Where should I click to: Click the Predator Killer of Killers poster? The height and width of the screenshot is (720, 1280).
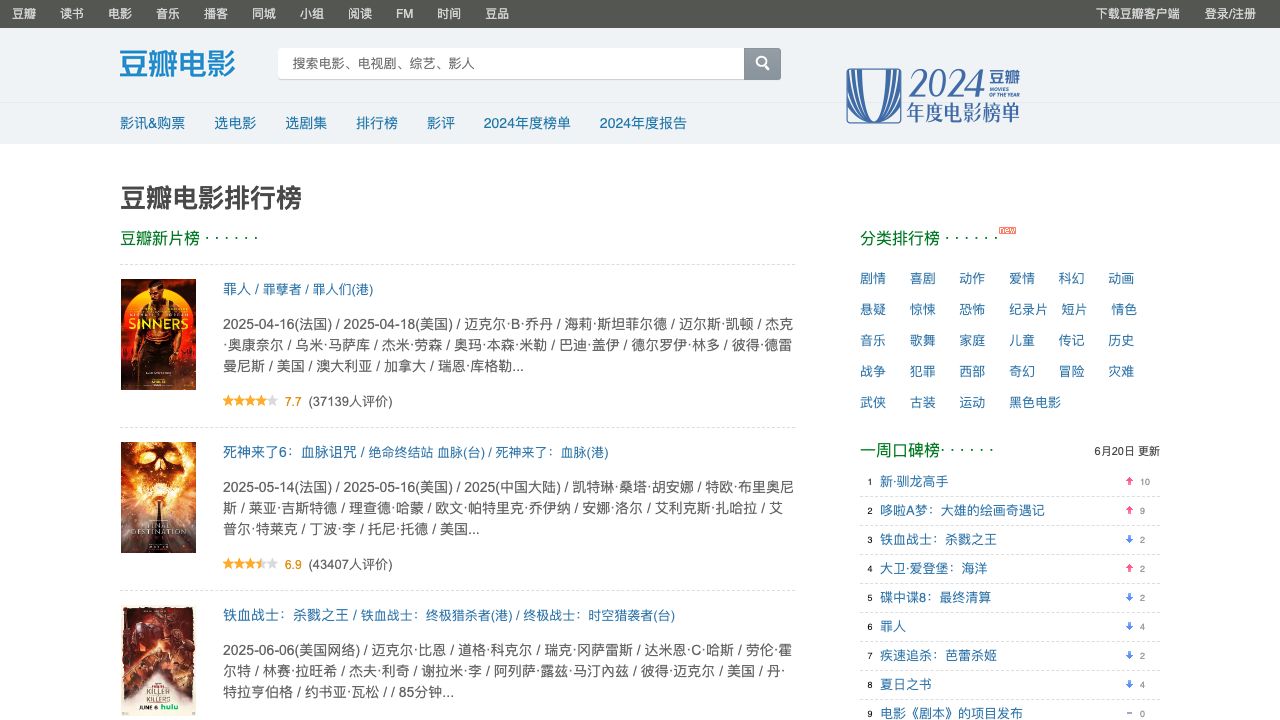tap(158, 660)
